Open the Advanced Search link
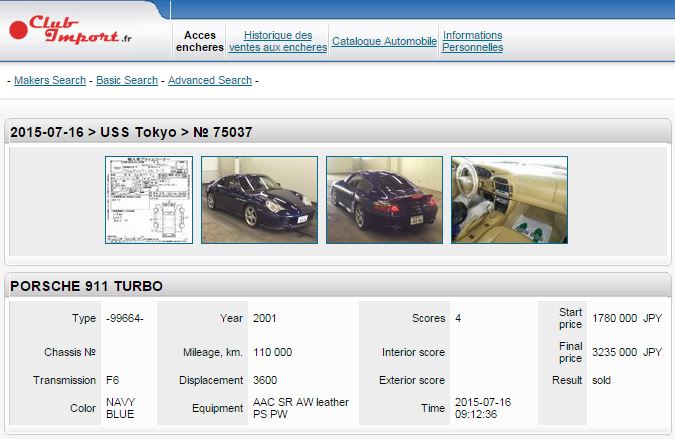 (x=210, y=80)
